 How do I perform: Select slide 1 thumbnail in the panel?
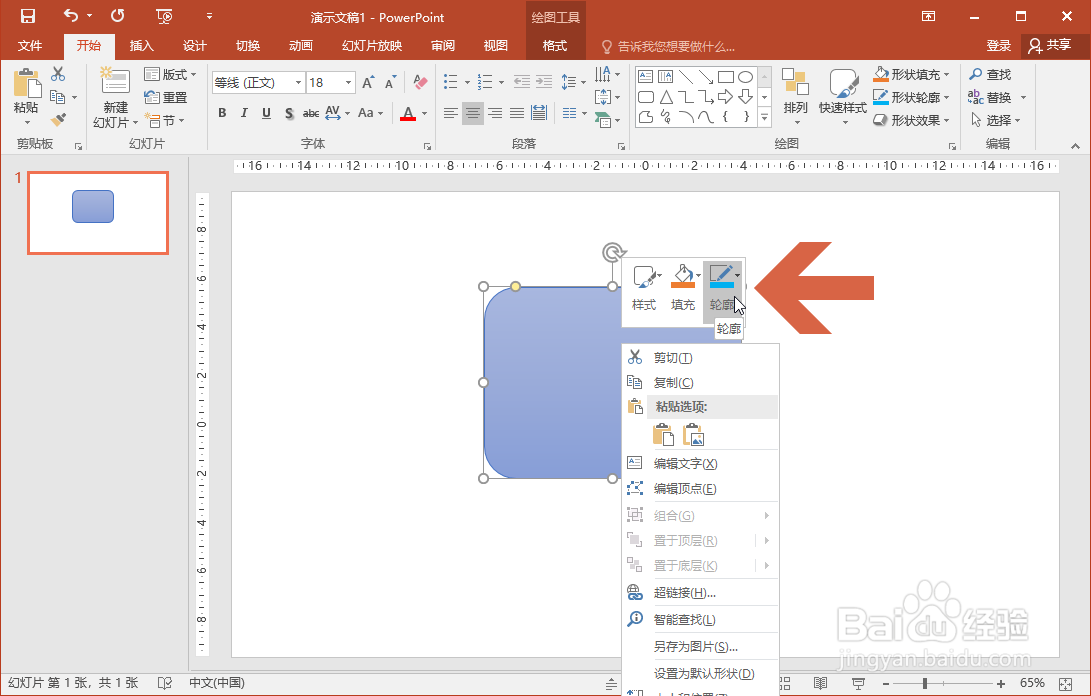[x=98, y=213]
